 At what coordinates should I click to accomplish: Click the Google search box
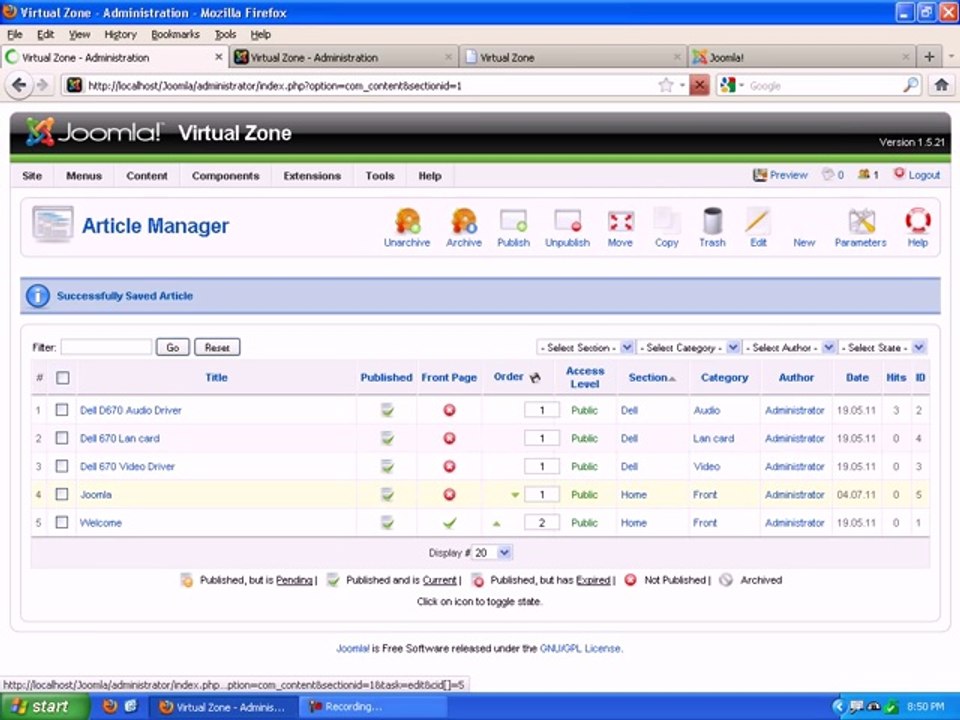[823, 86]
